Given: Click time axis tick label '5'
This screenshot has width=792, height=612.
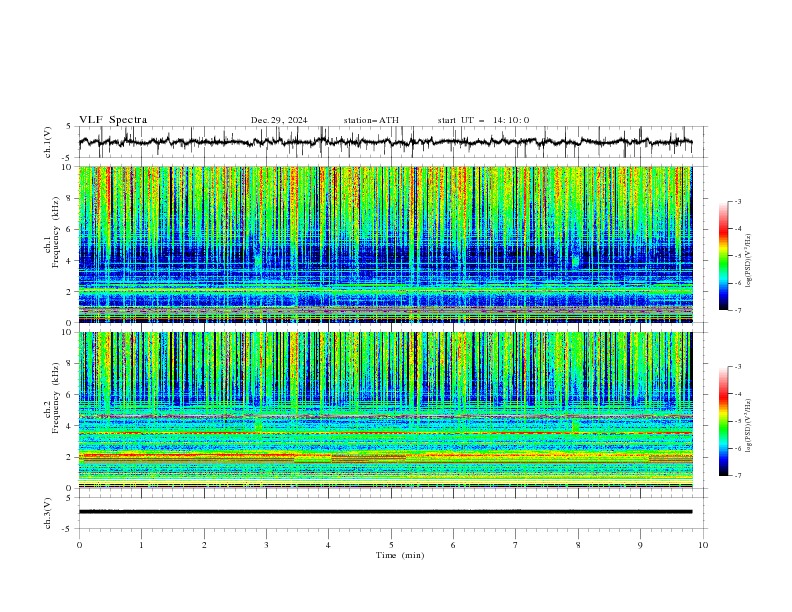Looking at the screenshot, I should [391, 545].
